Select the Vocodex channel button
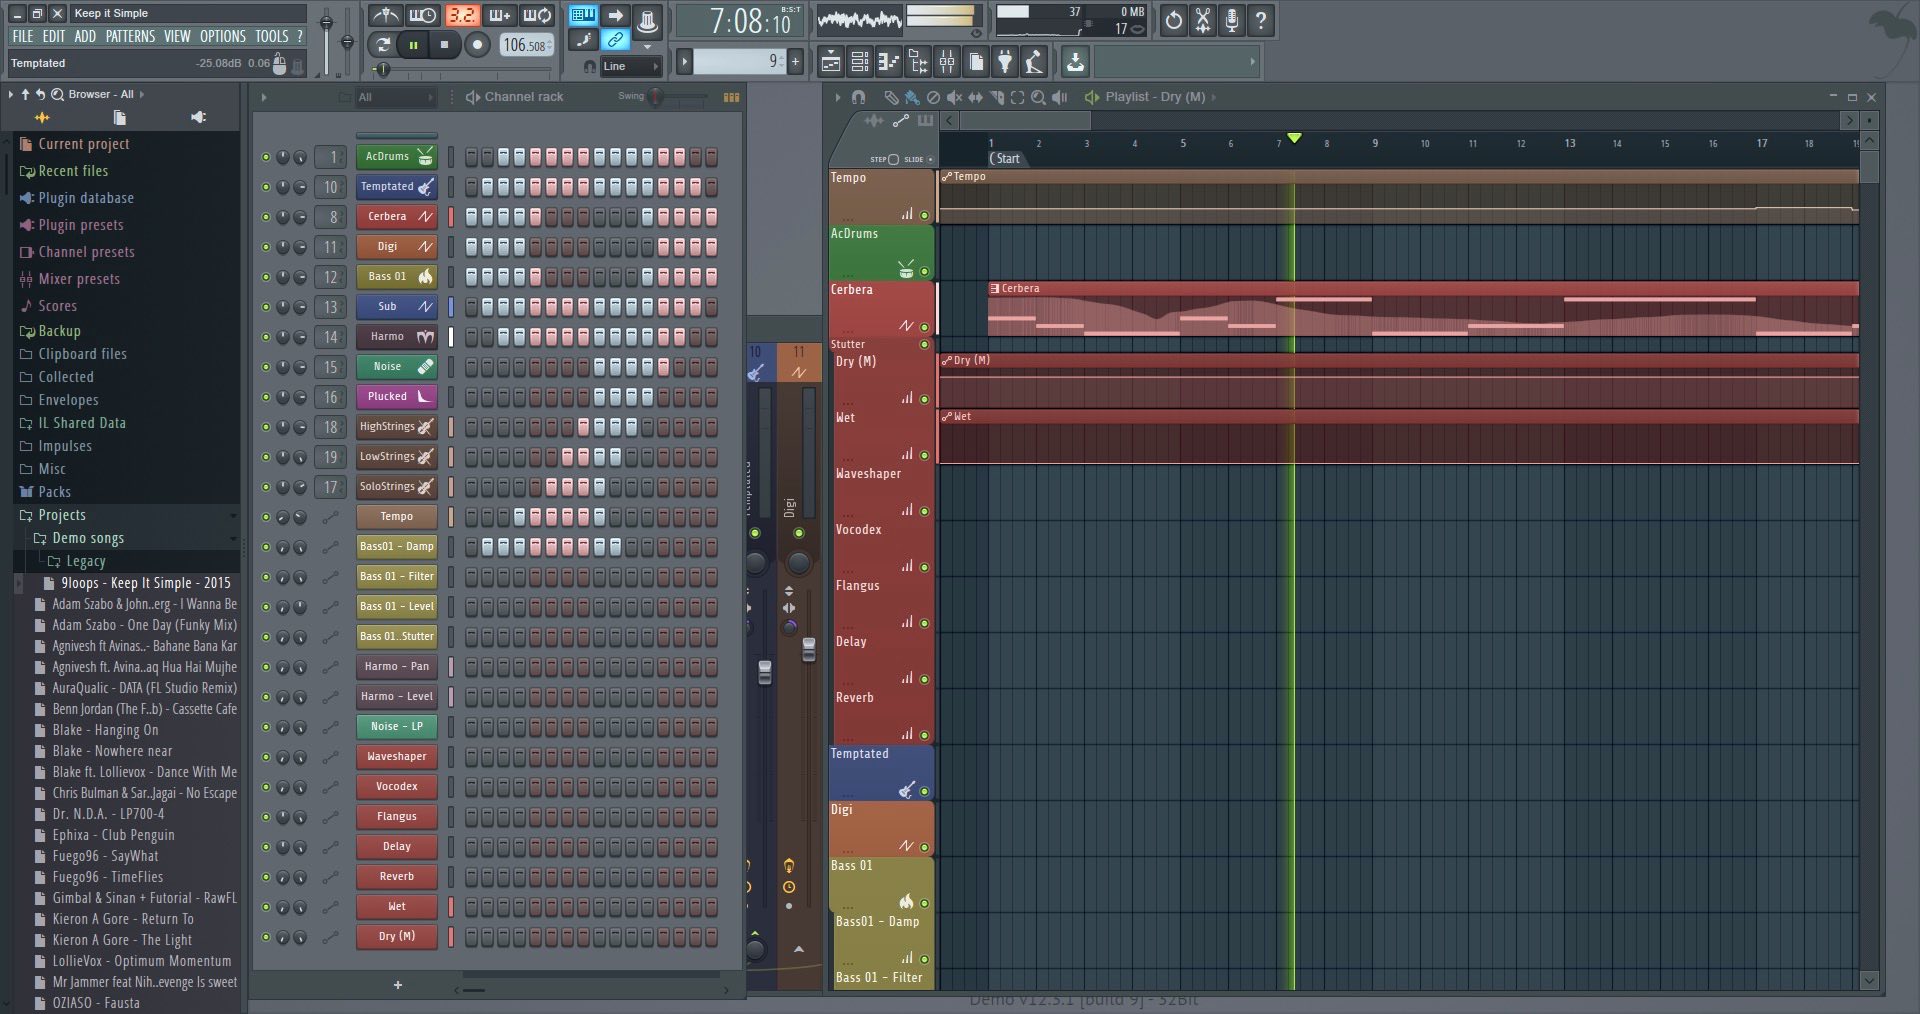Screen dimensions: 1920x1014 point(396,787)
